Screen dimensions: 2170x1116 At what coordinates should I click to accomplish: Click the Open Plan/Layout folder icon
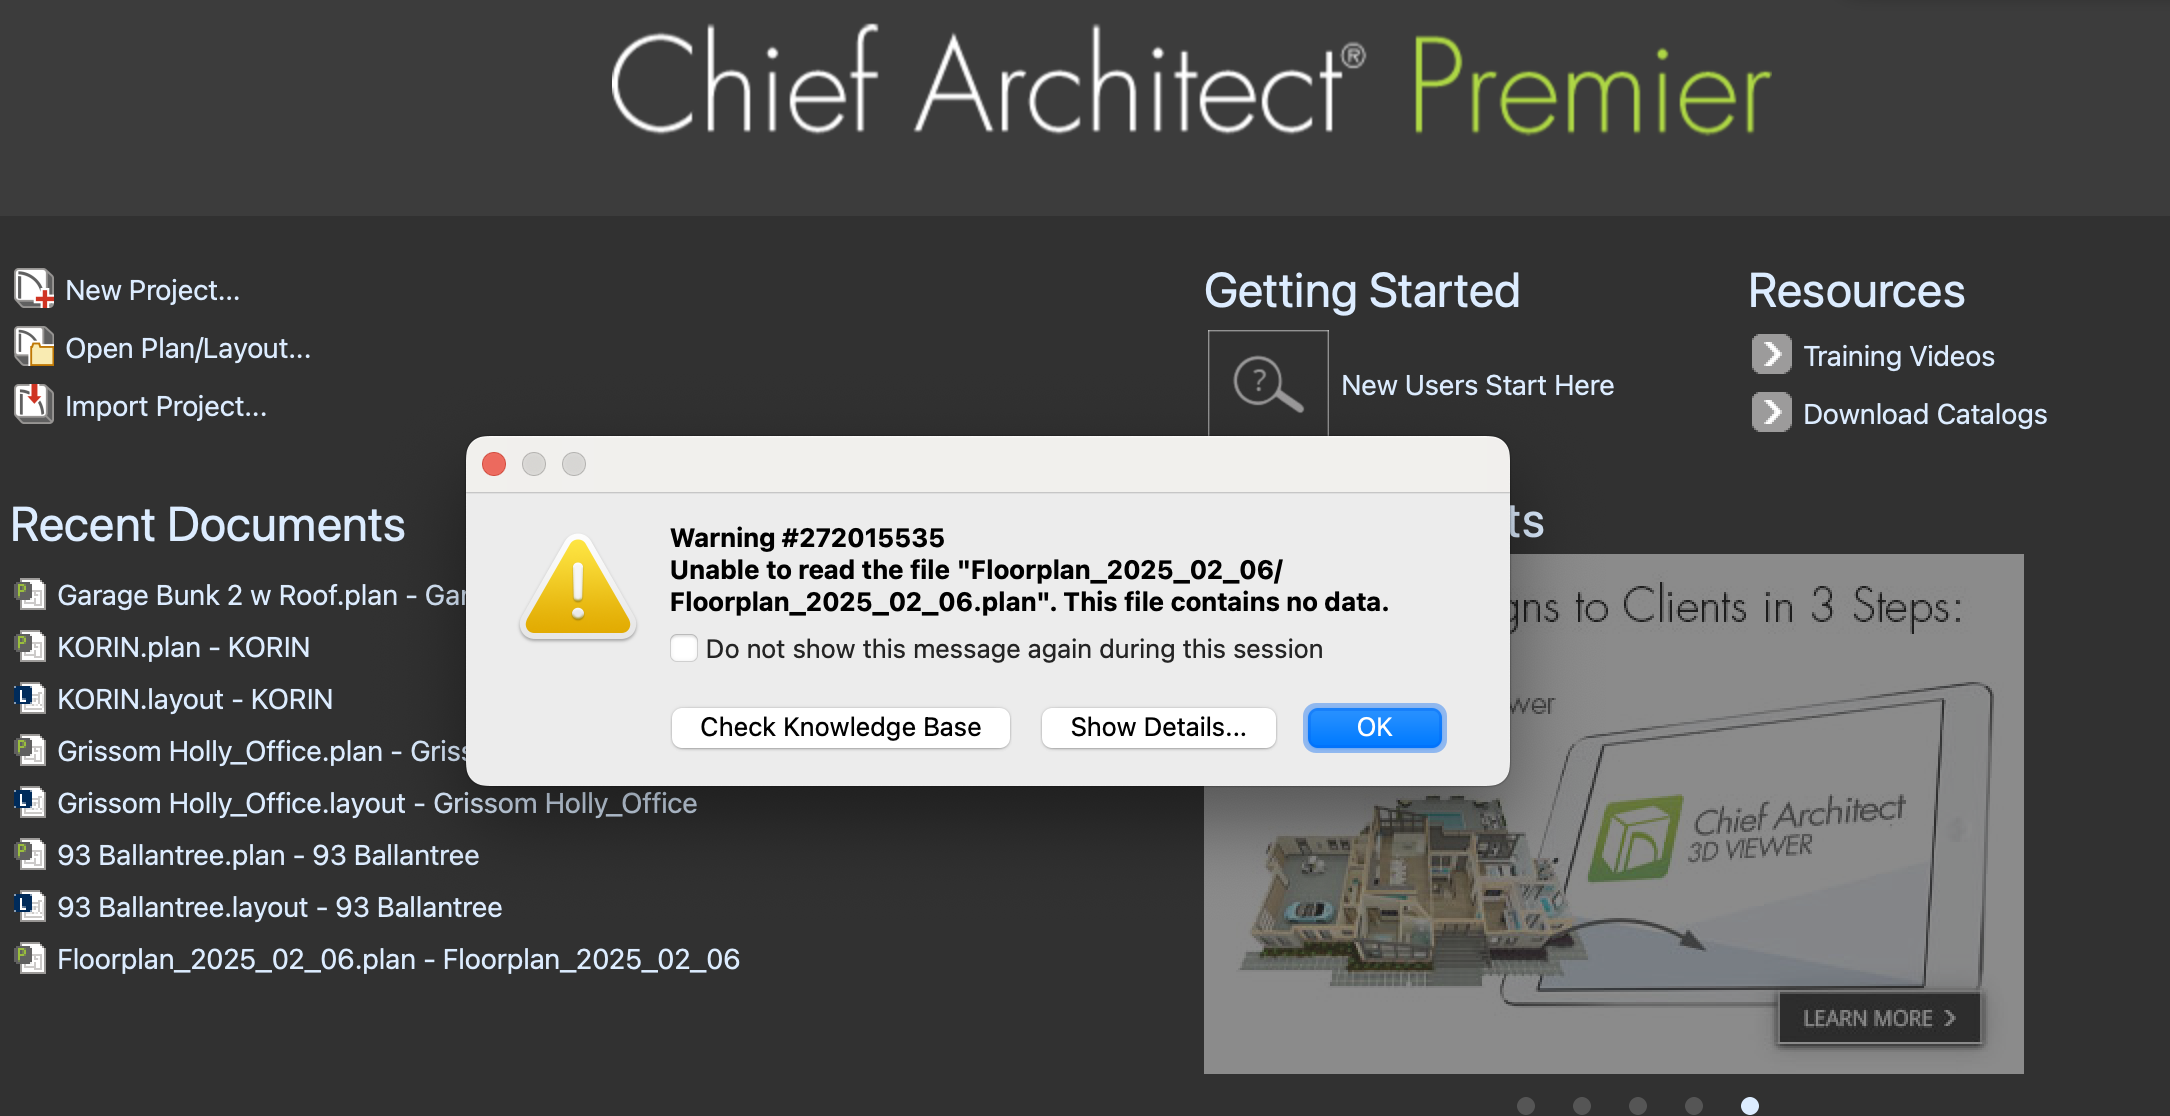[34, 347]
